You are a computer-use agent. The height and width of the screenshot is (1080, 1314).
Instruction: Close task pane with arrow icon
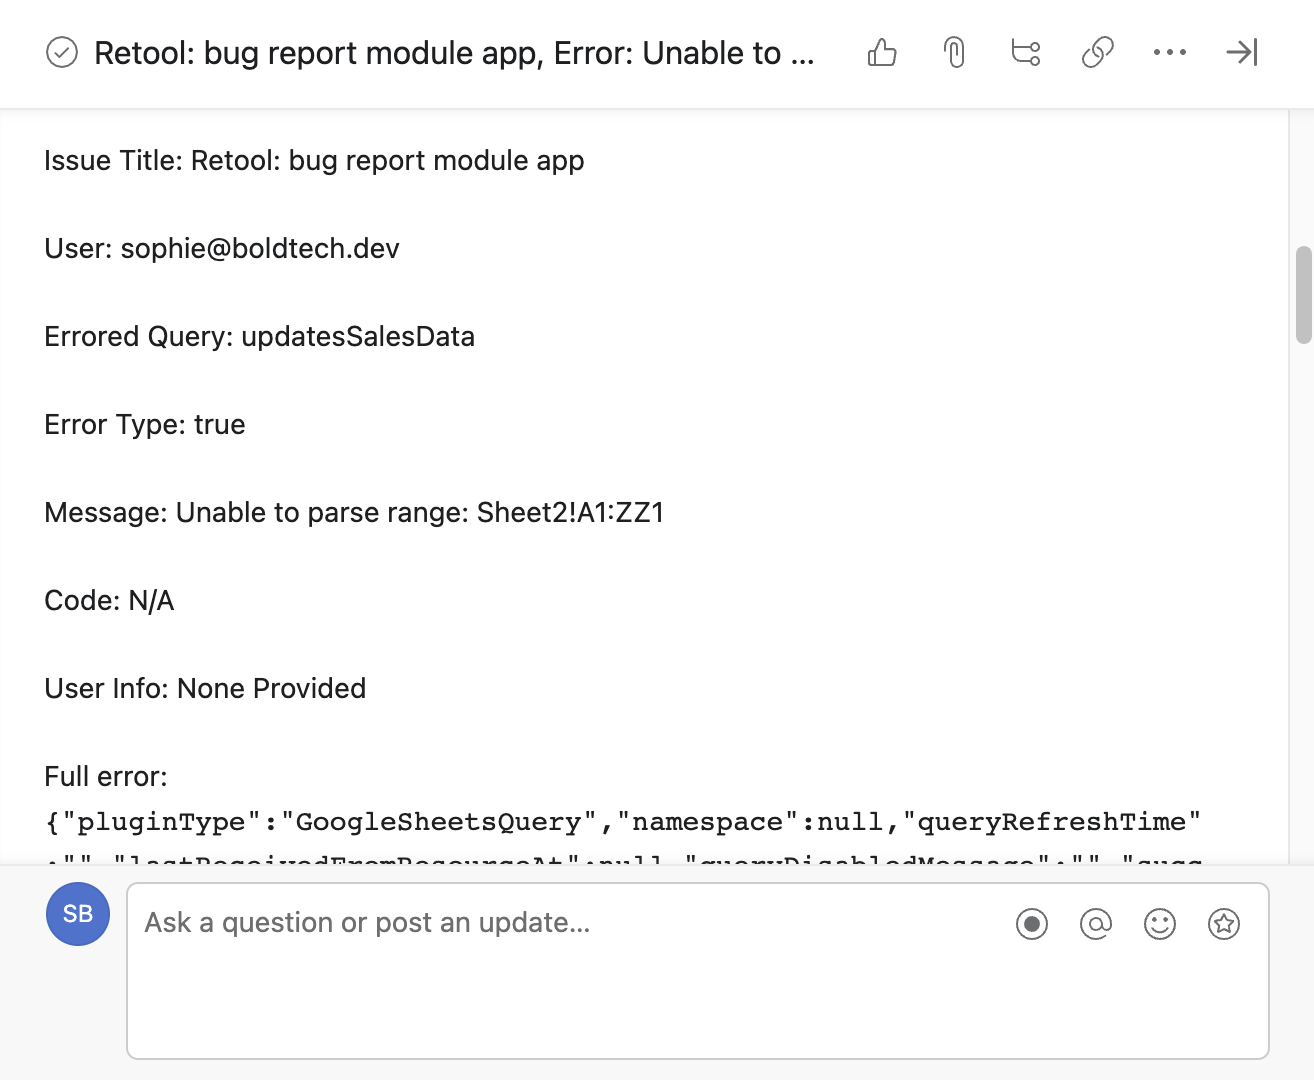[x=1242, y=52]
